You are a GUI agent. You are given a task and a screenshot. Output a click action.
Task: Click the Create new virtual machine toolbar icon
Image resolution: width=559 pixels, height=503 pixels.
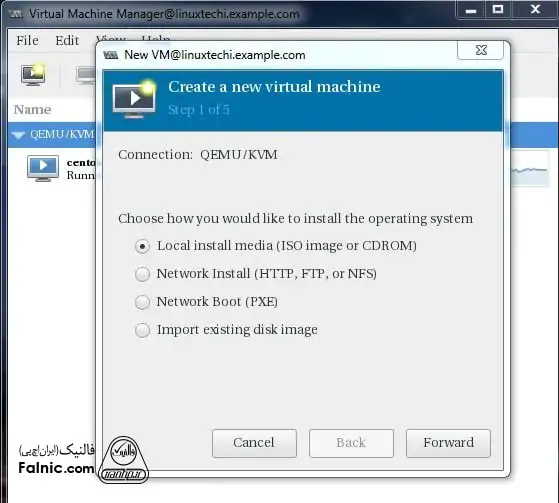coord(33,75)
